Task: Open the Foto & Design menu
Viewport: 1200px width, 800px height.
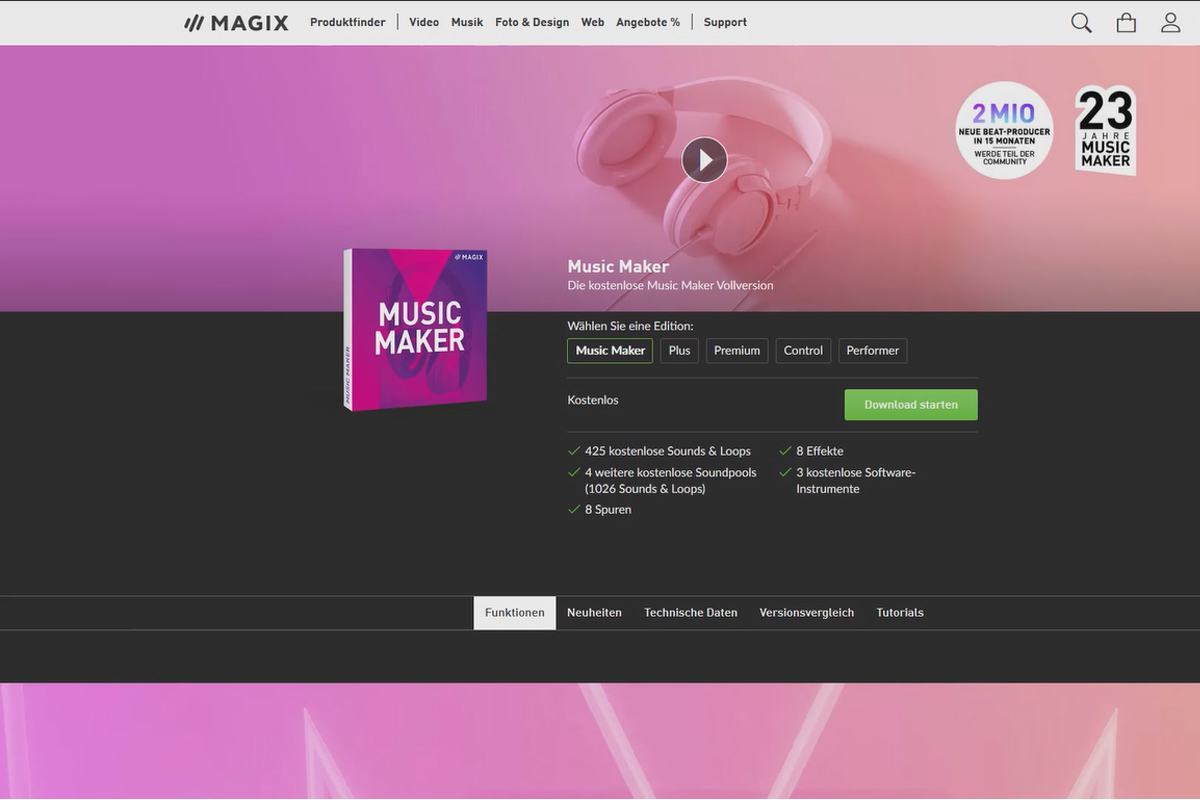Action: point(532,22)
